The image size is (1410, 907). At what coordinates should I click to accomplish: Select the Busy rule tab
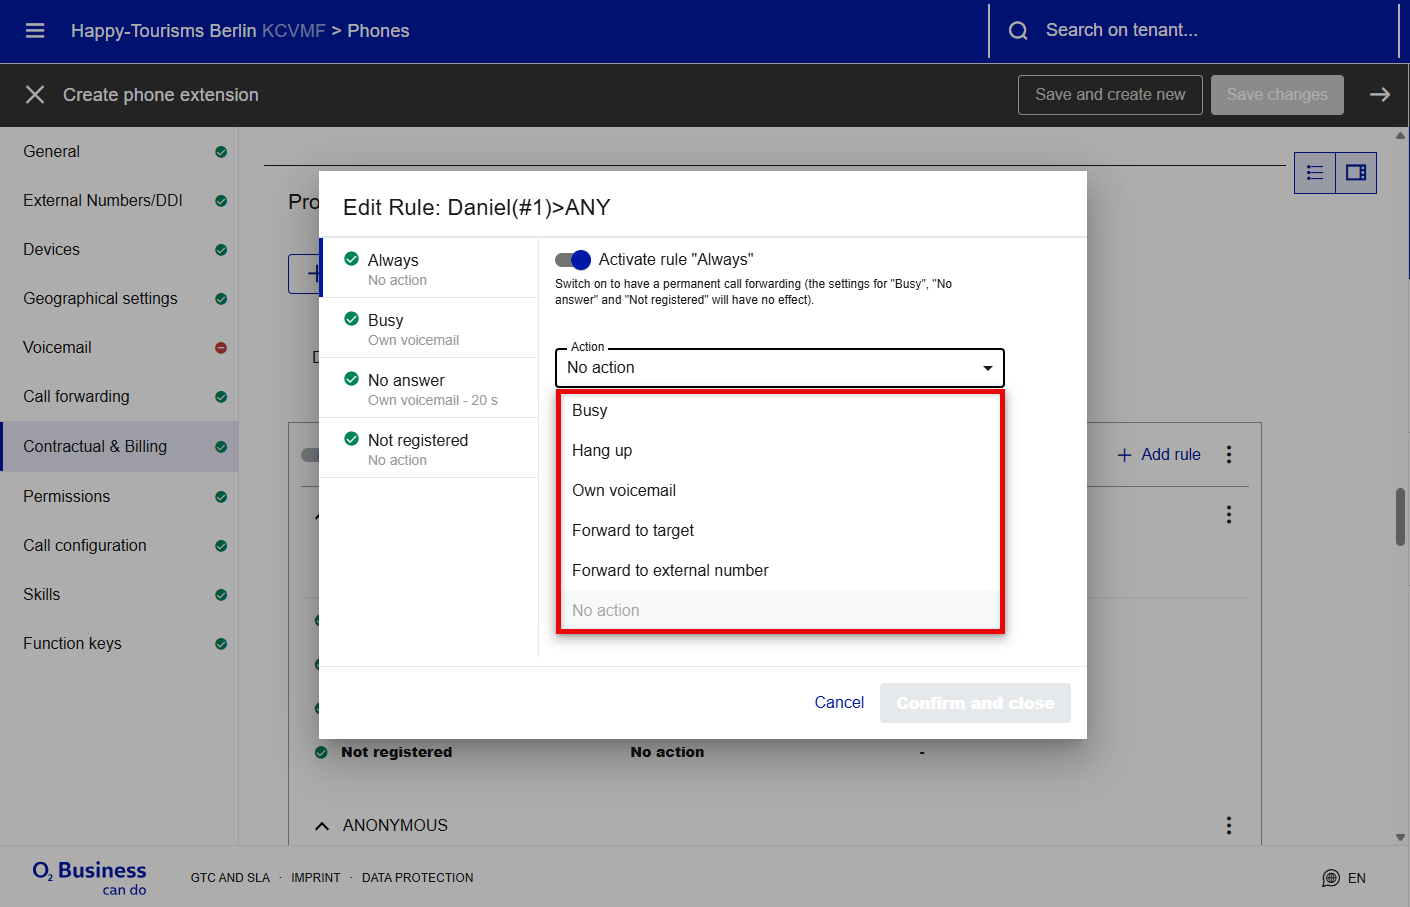point(429,328)
